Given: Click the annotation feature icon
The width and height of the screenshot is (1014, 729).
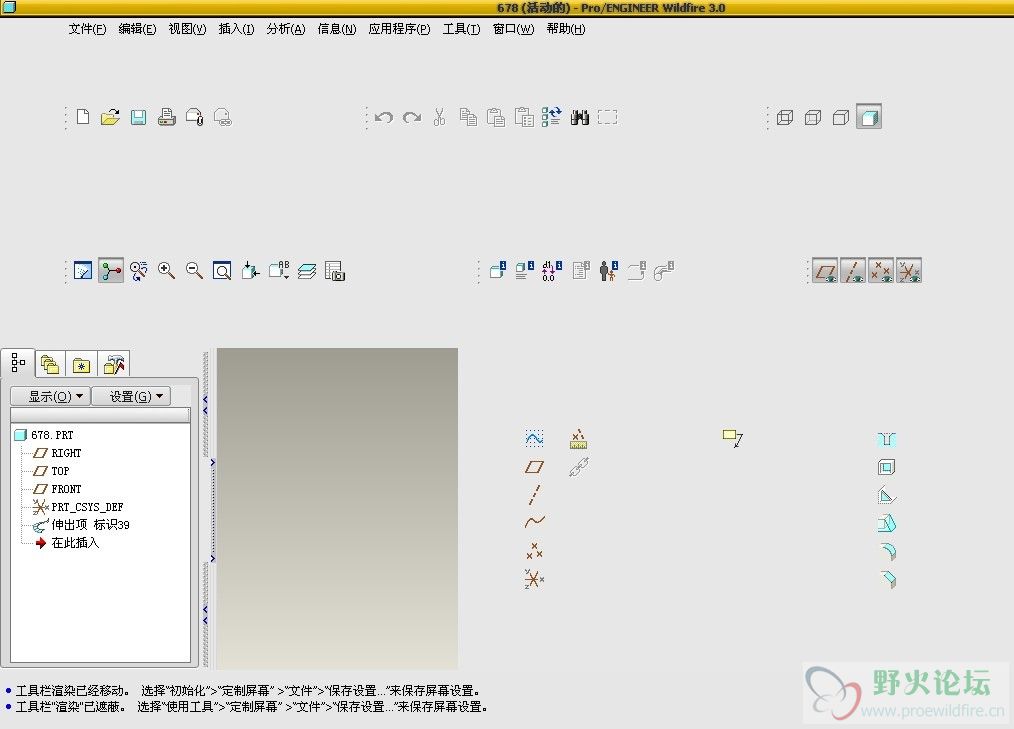Looking at the screenshot, I should (733, 439).
